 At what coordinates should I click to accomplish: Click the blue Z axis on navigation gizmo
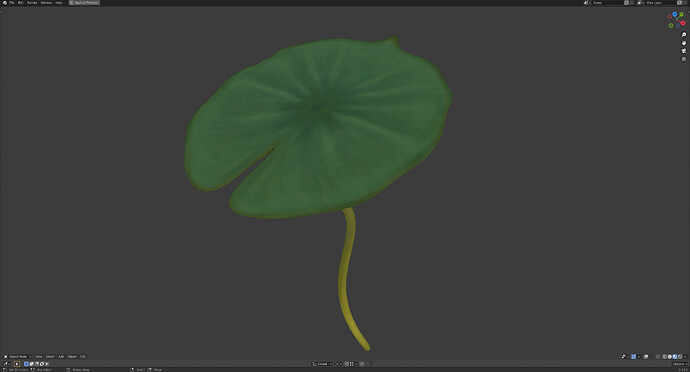coord(675,15)
